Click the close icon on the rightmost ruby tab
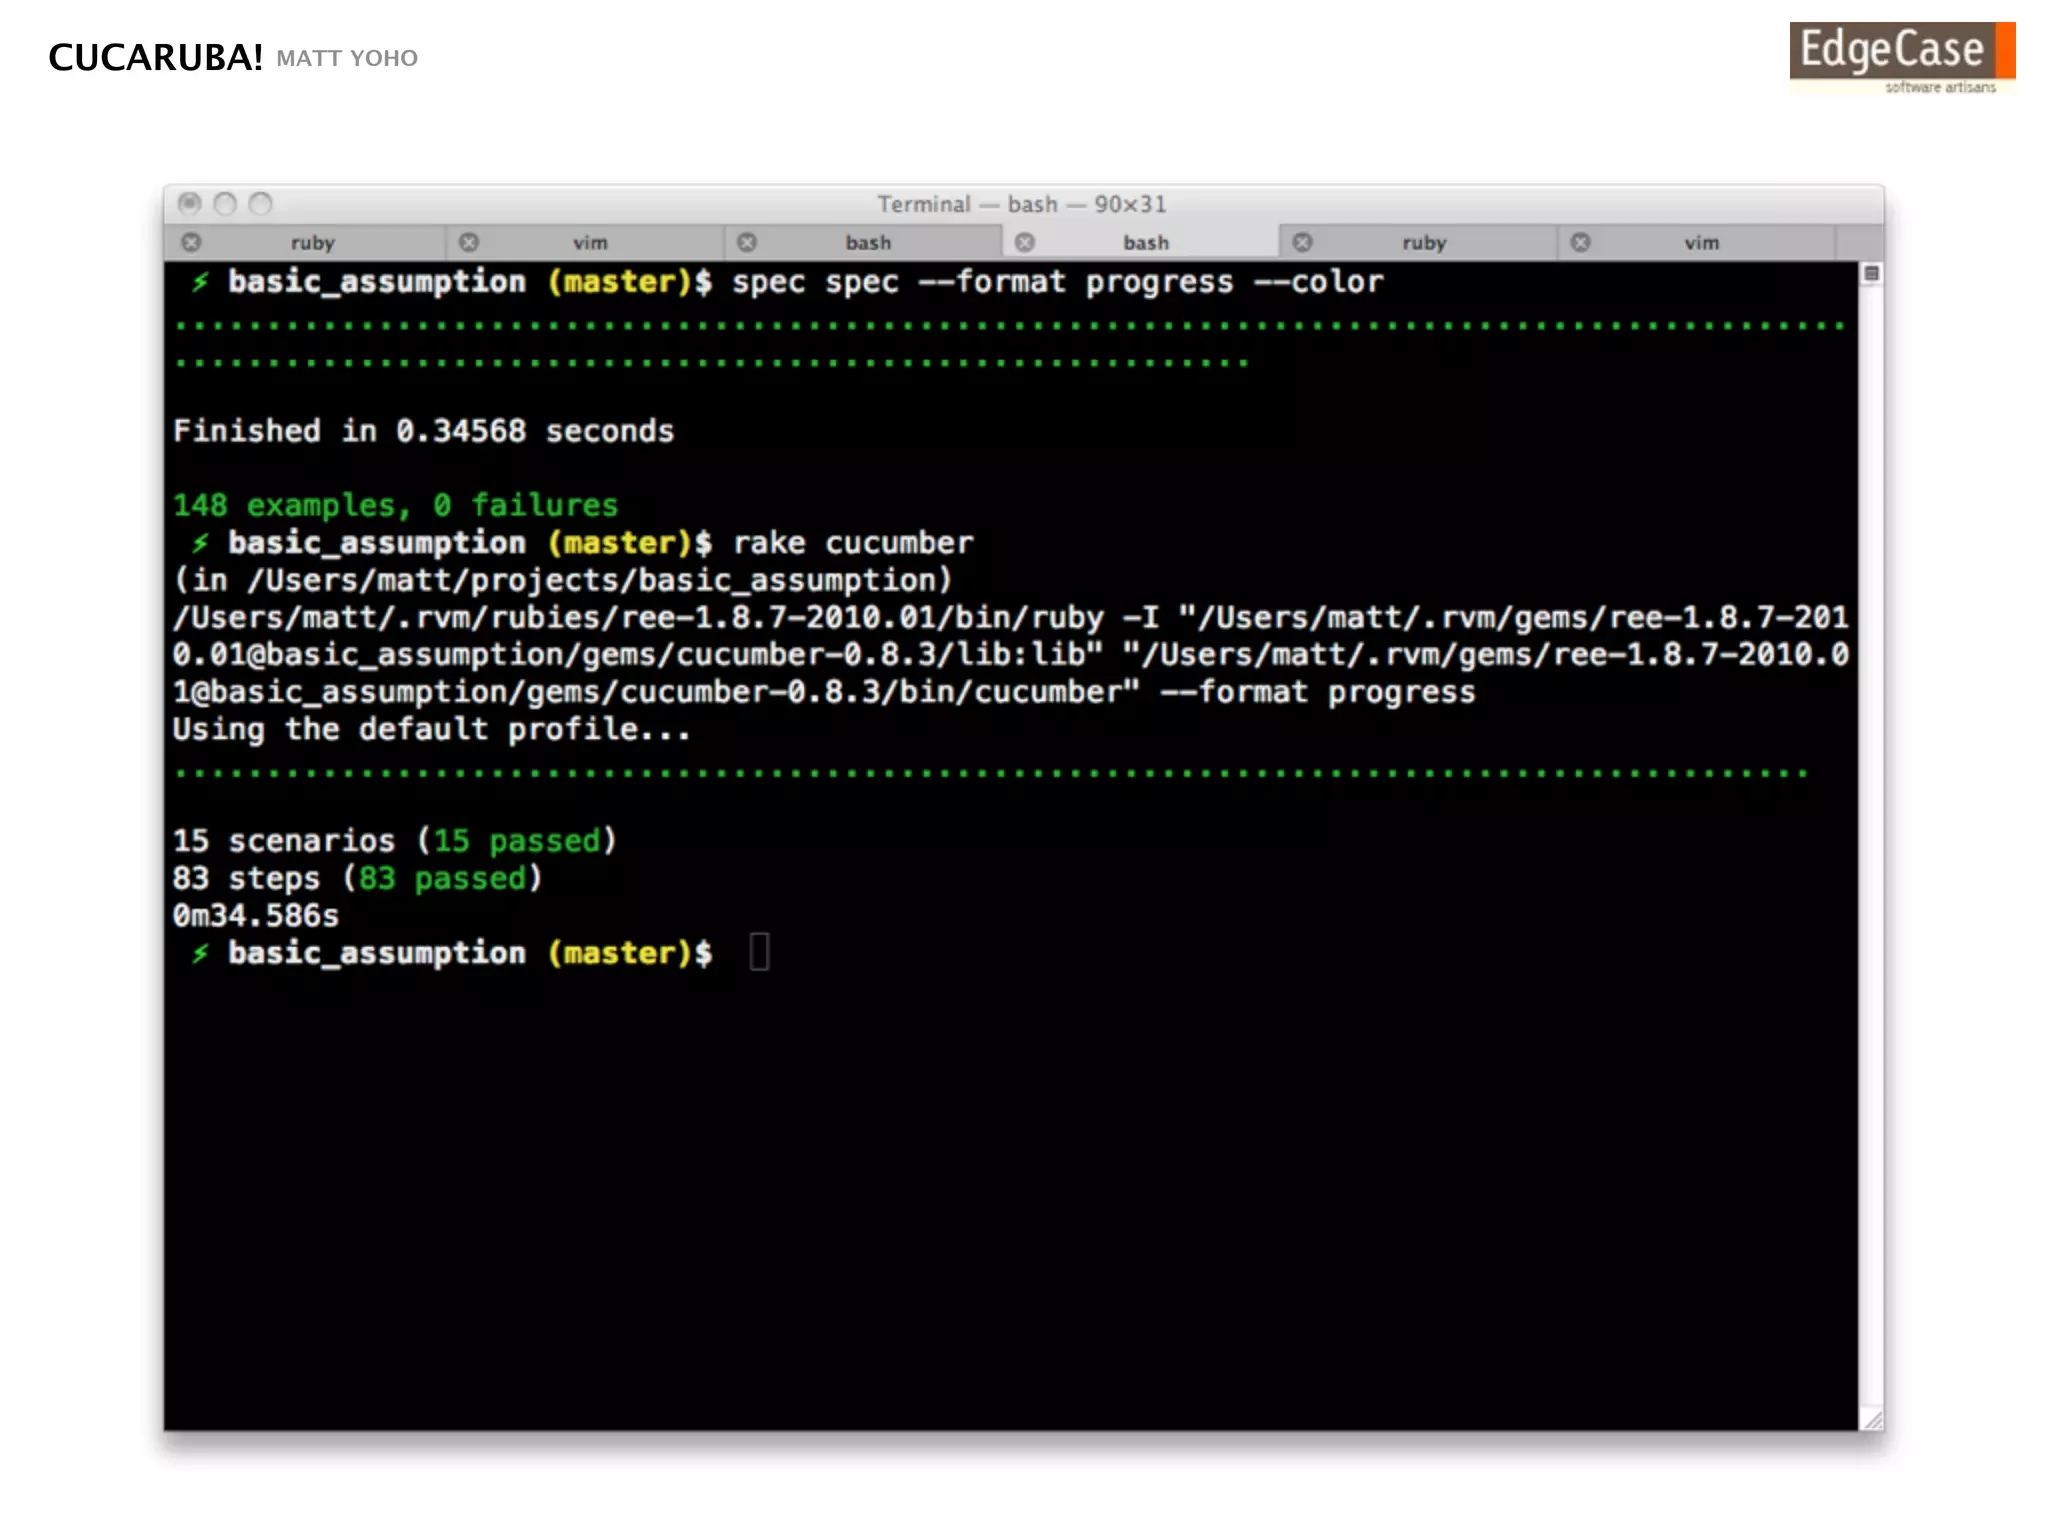Viewport: 2048px width, 1536px height. pos(1302,243)
